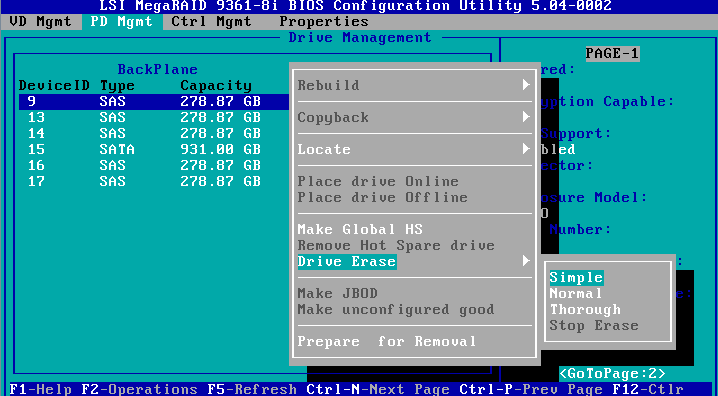Select drive row with DeviceID 13

154,117
